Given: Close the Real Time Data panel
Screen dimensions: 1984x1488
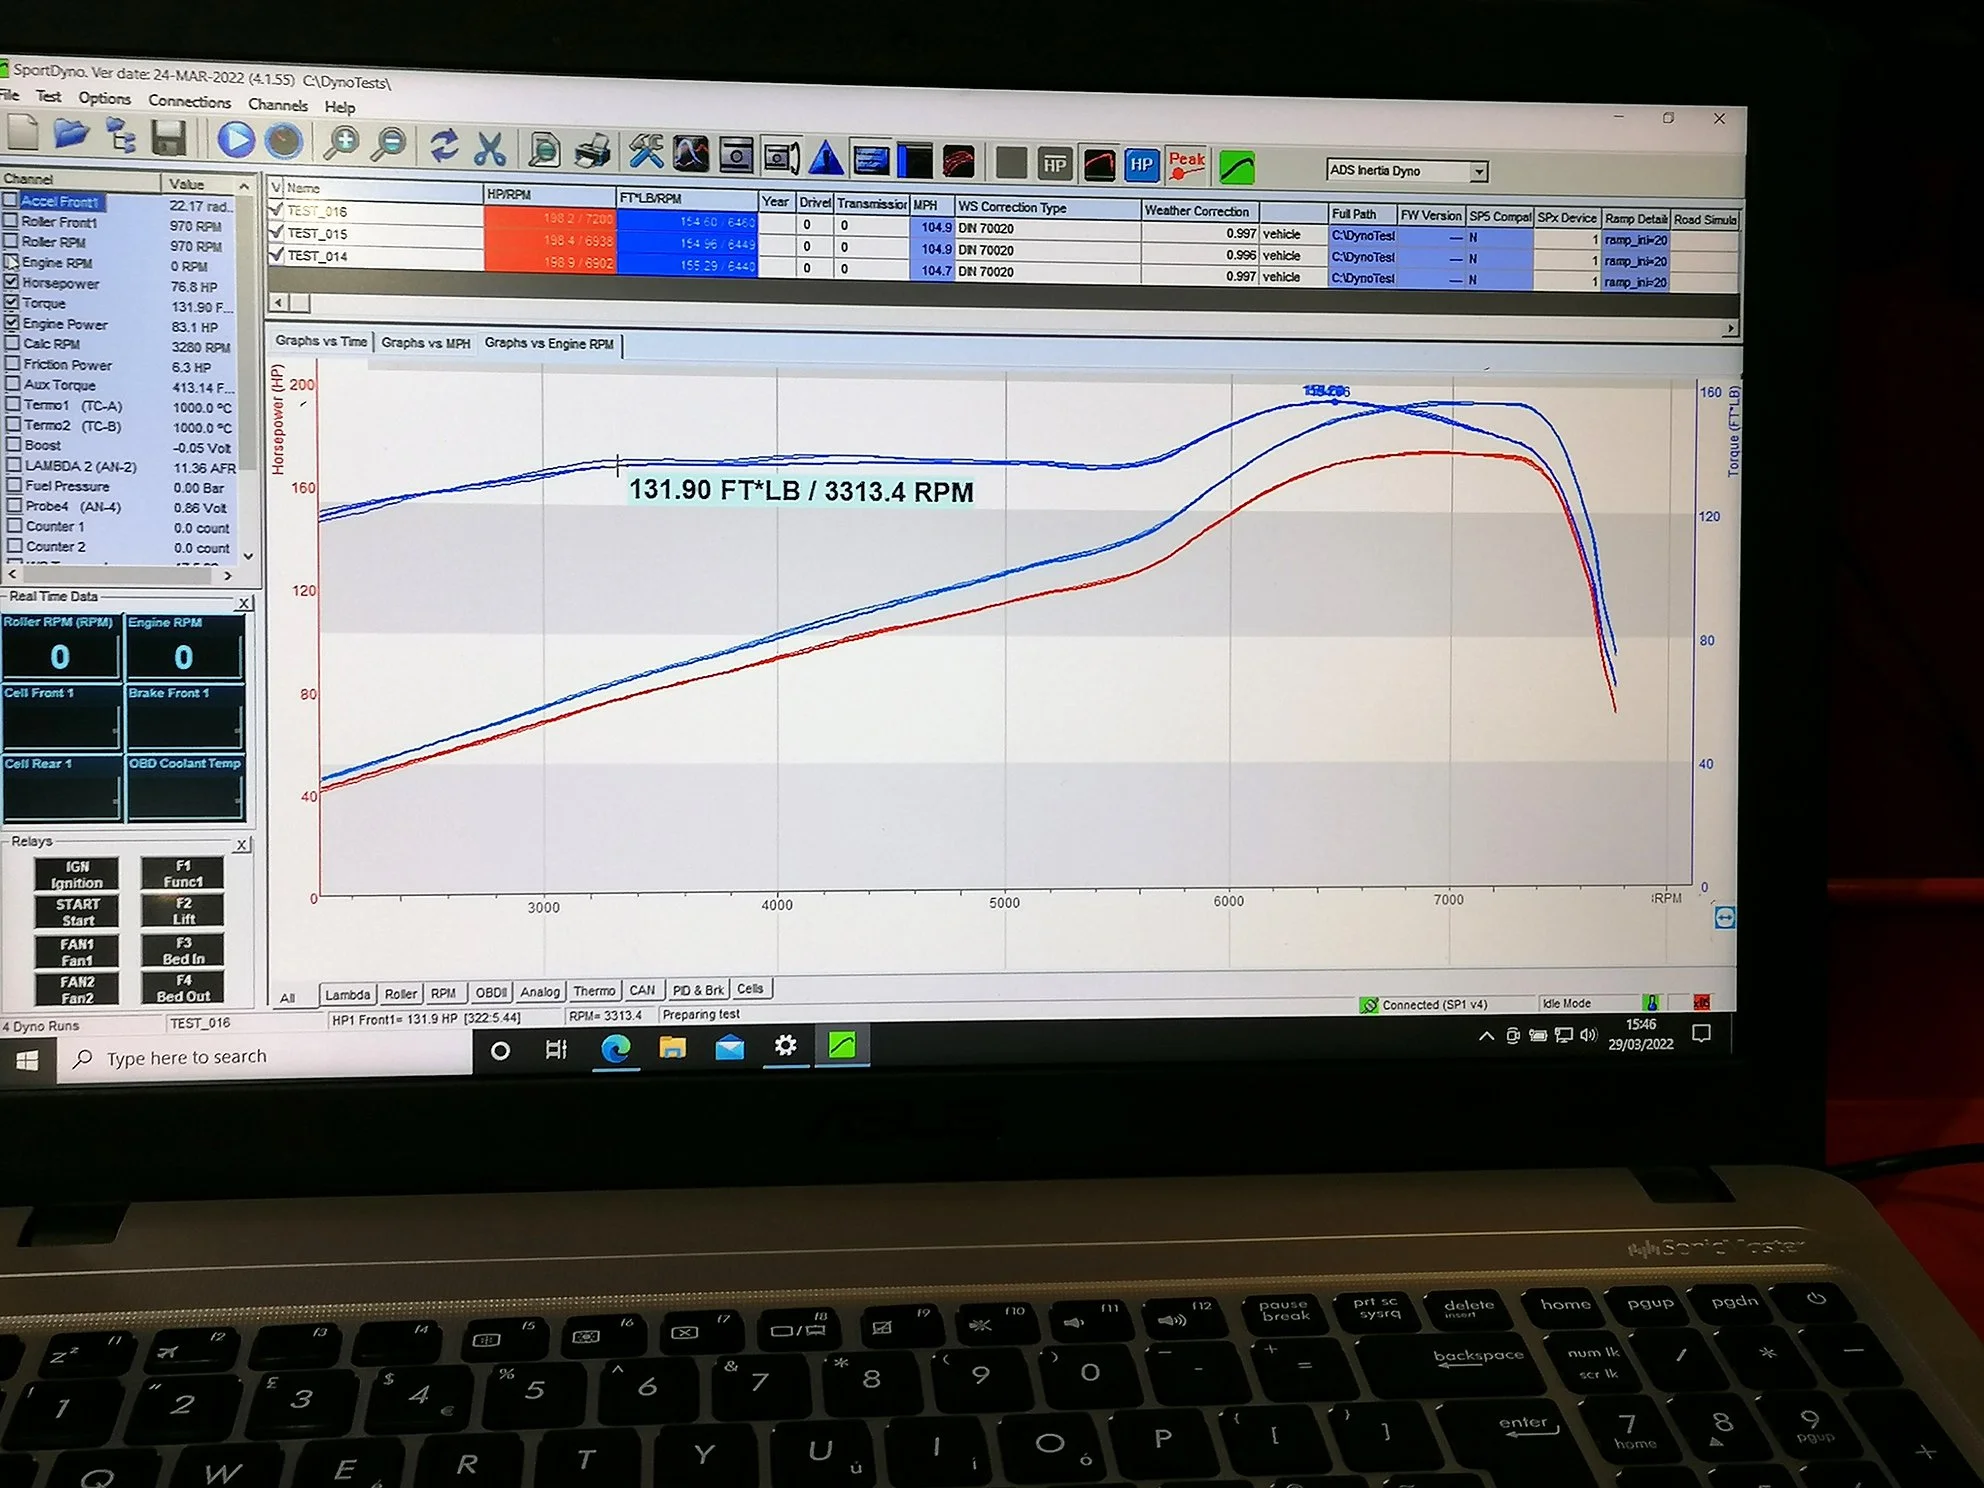Looking at the screenshot, I should (243, 603).
